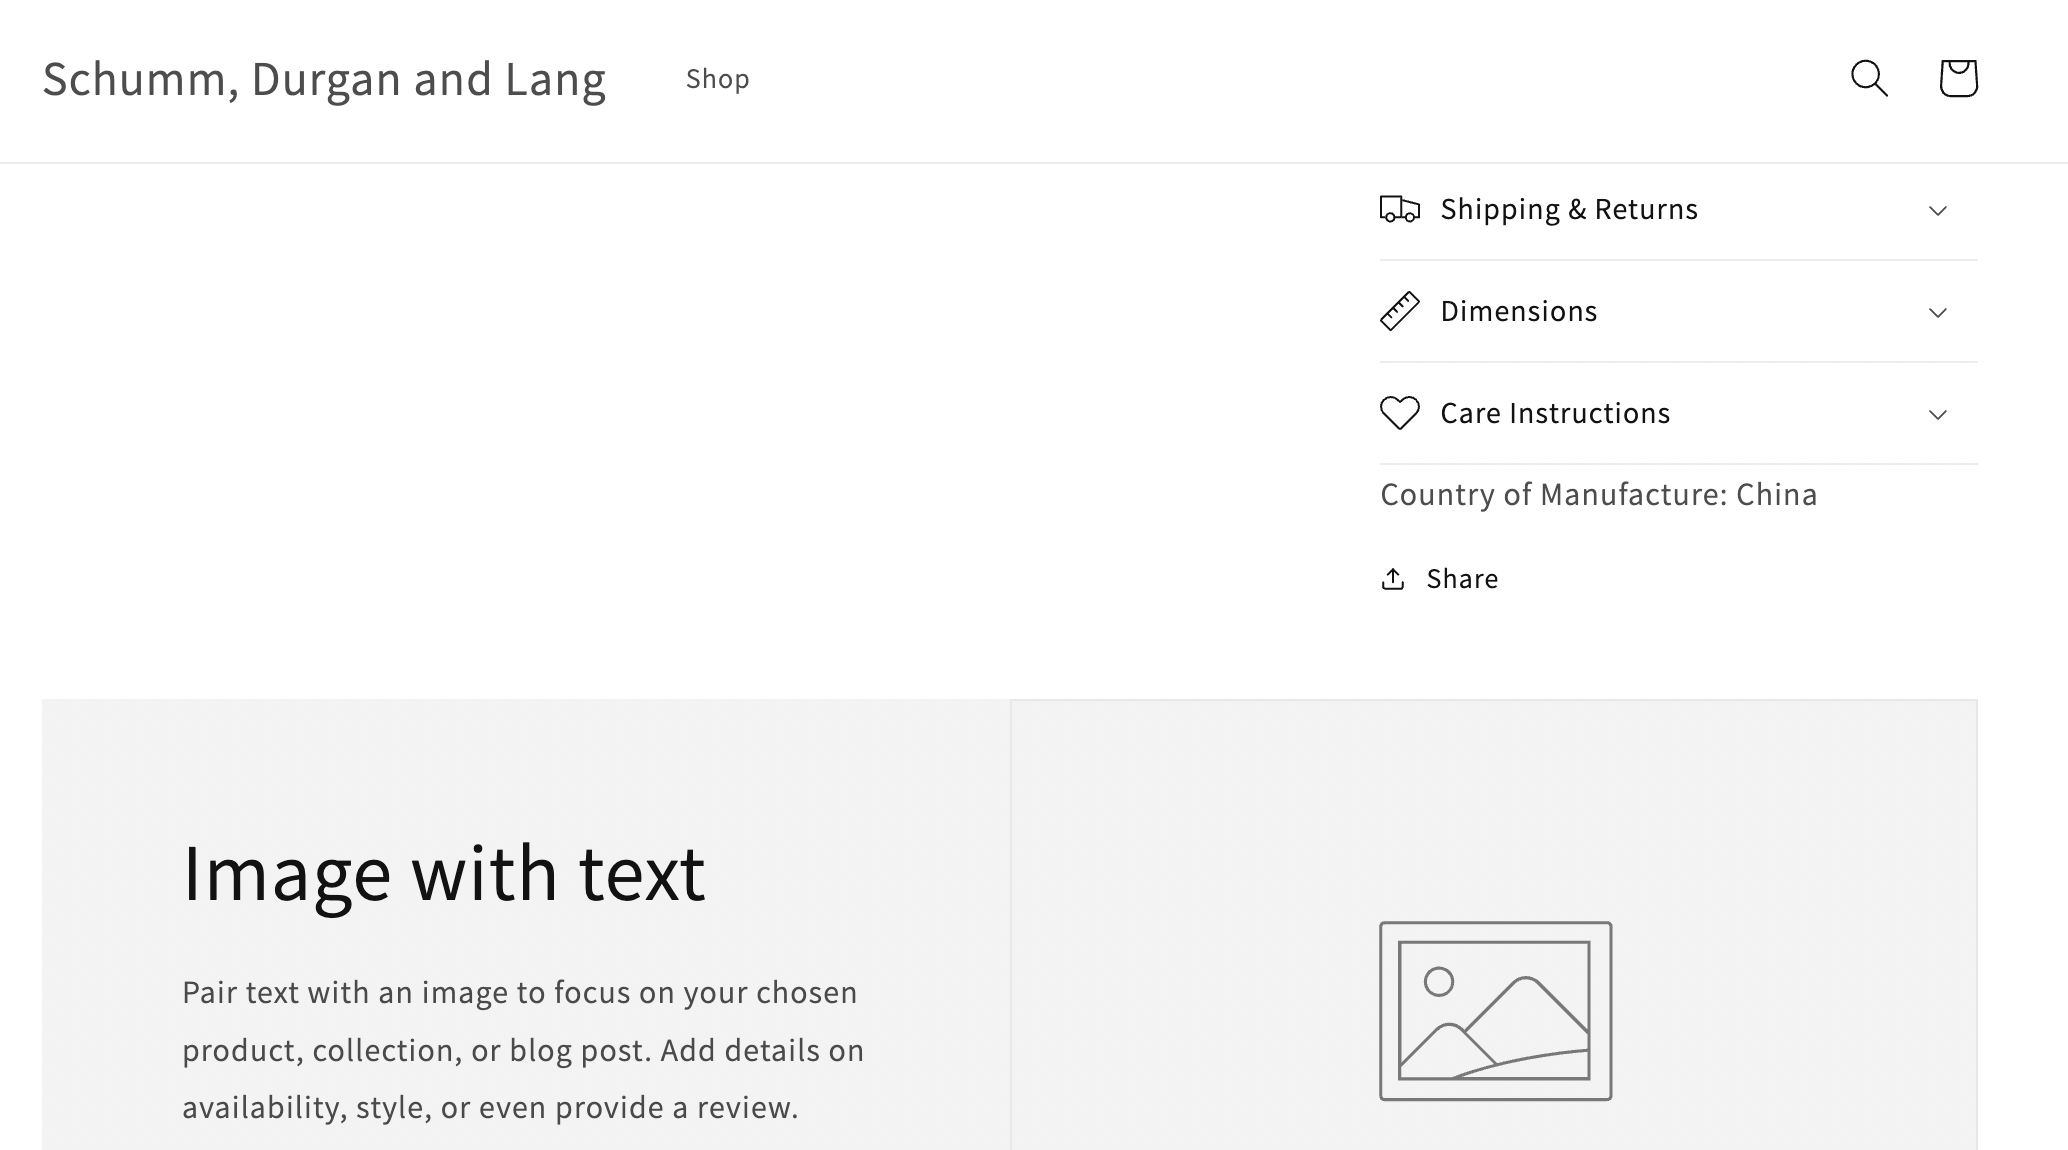Click the image placeholder picture icon

(x=1495, y=1011)
